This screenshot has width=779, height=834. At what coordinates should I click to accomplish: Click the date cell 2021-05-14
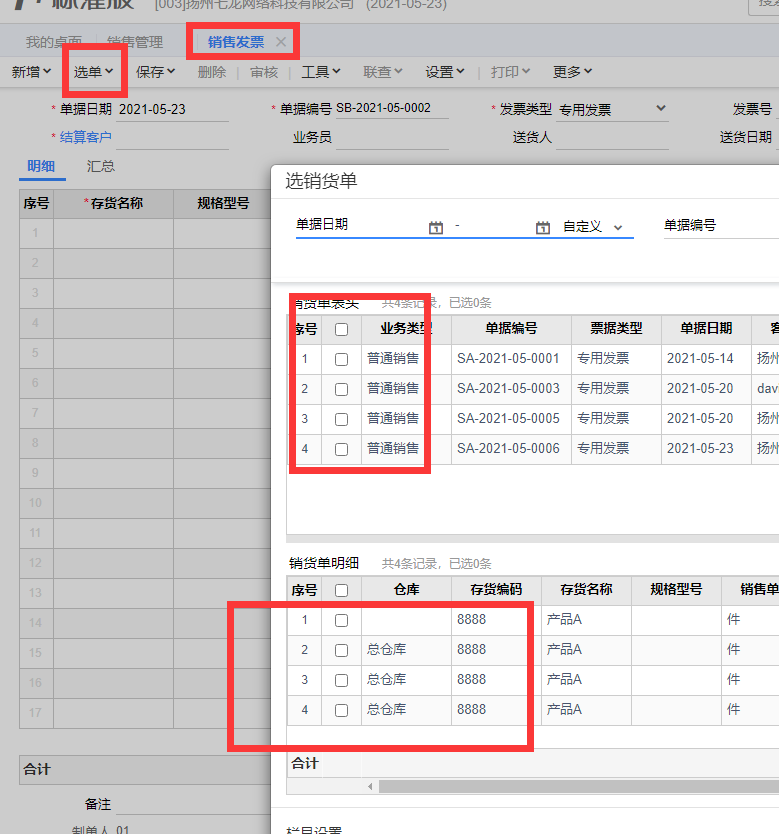click(706, 359)
